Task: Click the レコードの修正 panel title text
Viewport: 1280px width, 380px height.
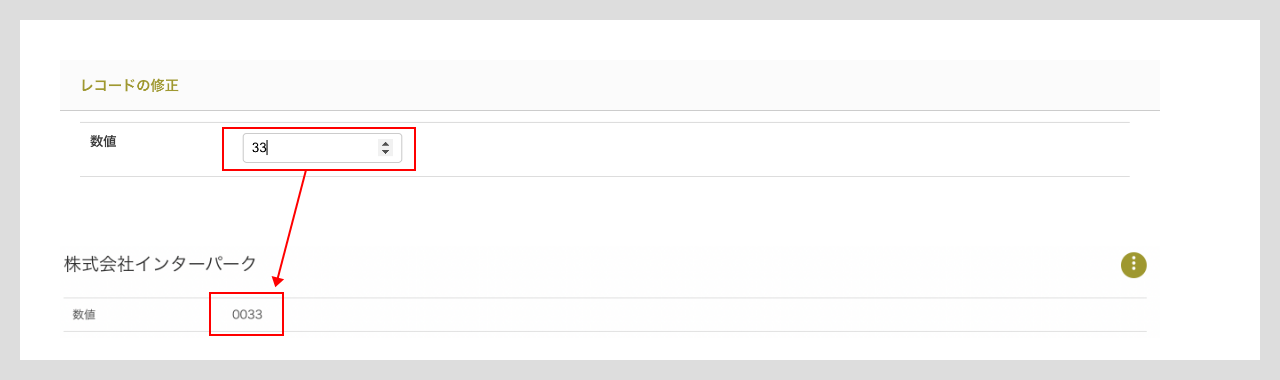Action: (x=129, y=85)
